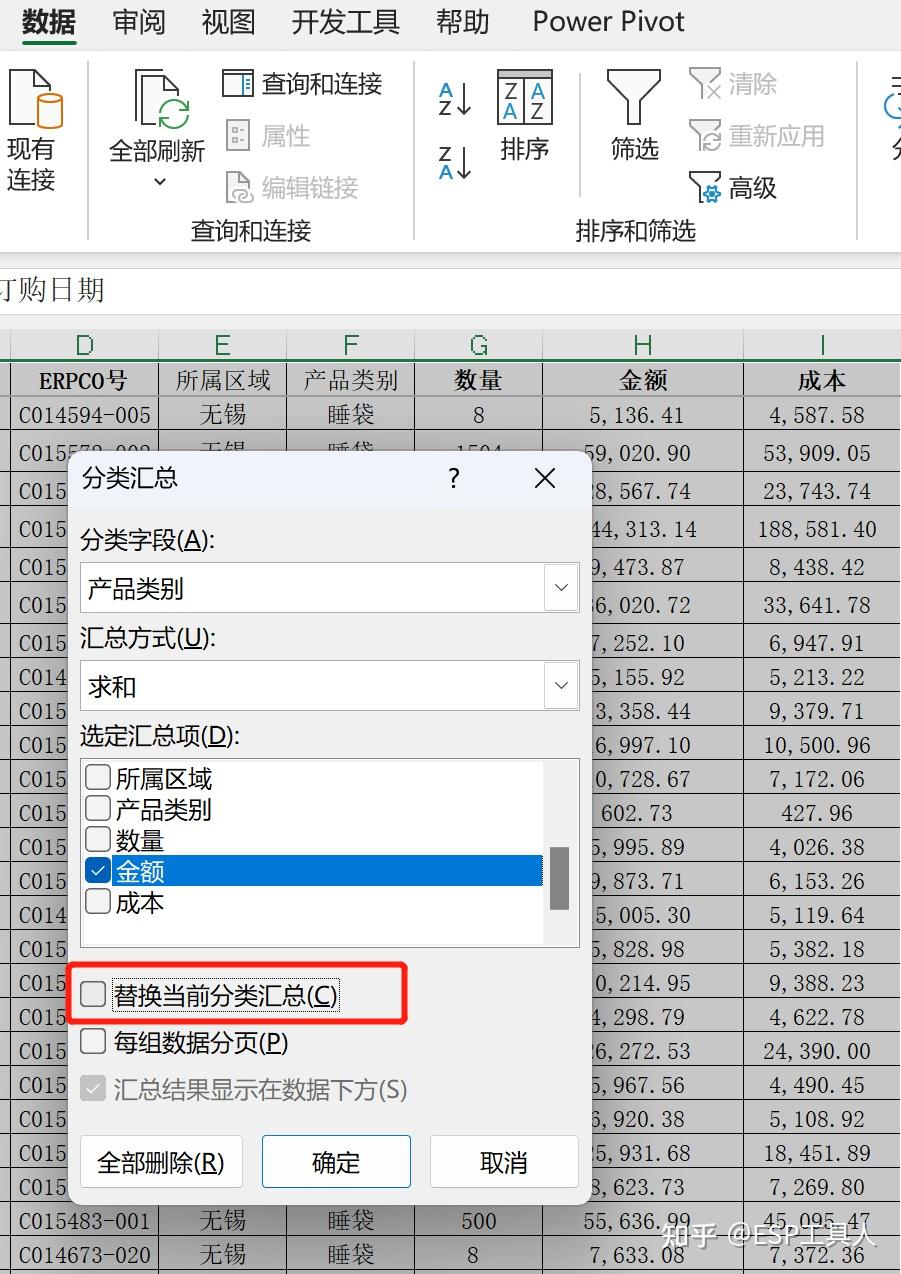Select cell C014594-005
This screenshot has height=1274, width=901.
click(x=84, y=414)
